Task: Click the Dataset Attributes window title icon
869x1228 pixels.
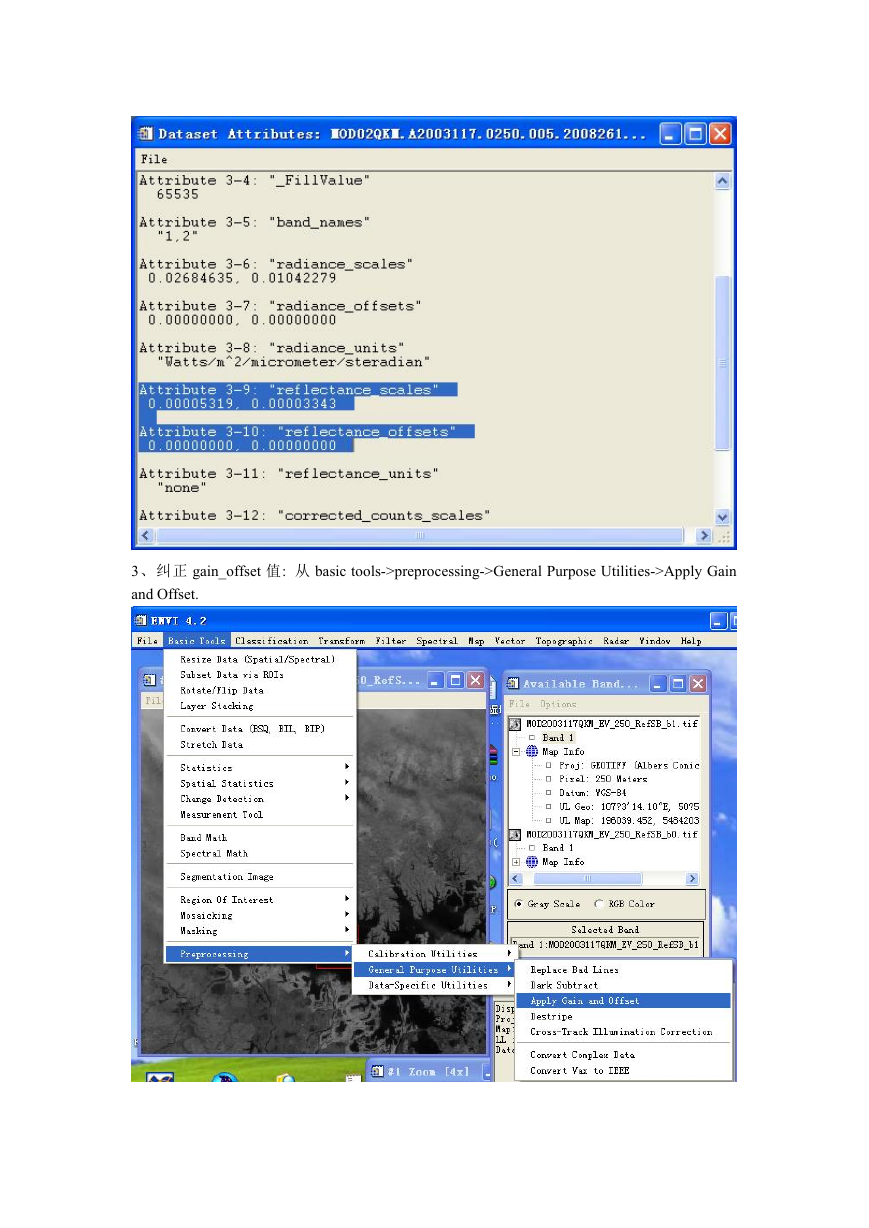Action: click(146, 133)
